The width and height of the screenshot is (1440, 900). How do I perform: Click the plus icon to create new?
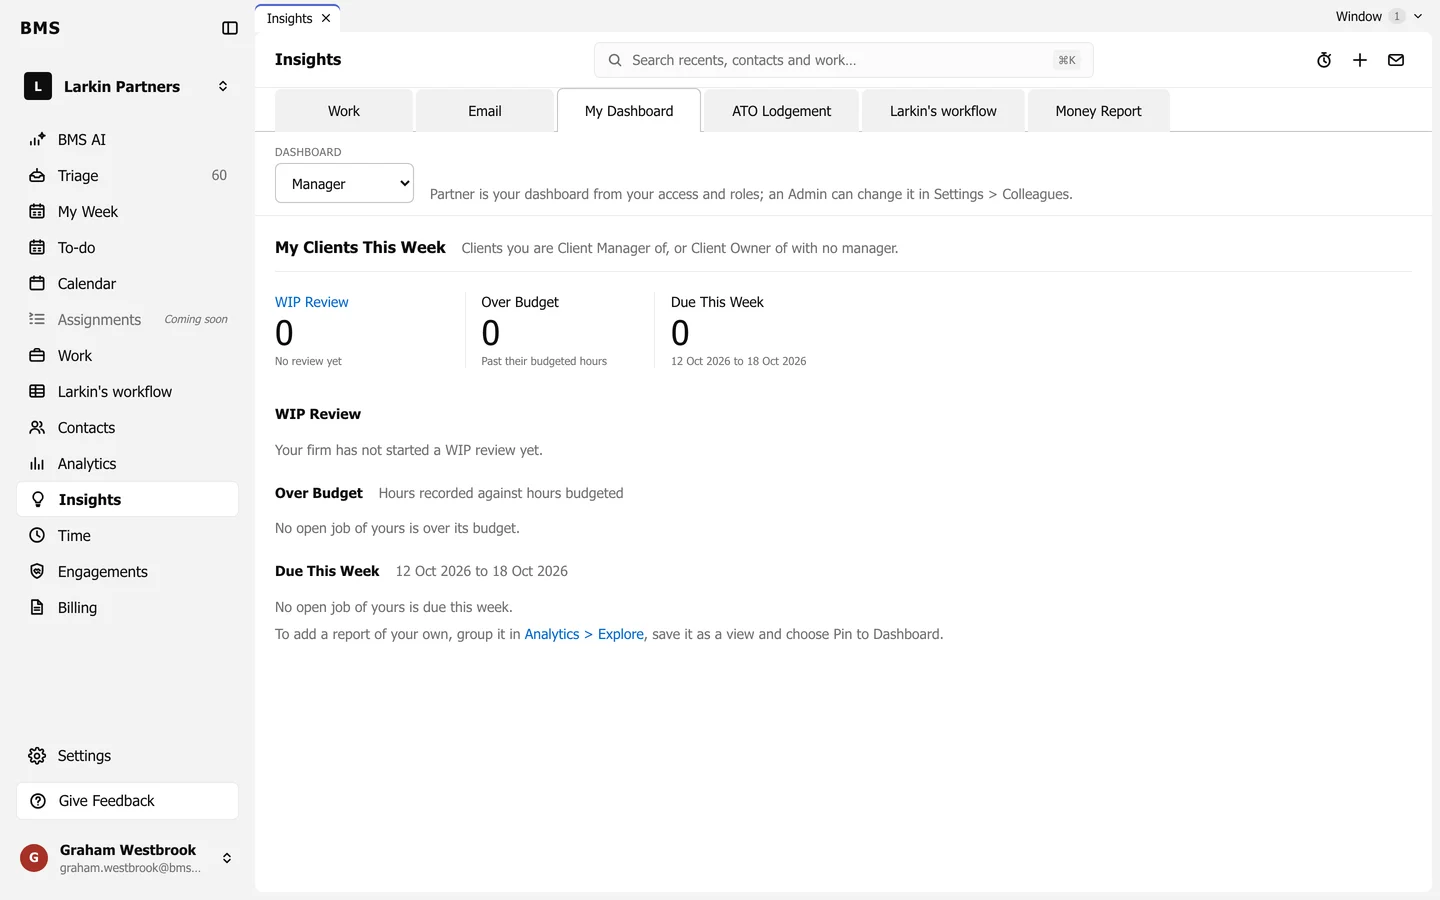point(1360,60)
